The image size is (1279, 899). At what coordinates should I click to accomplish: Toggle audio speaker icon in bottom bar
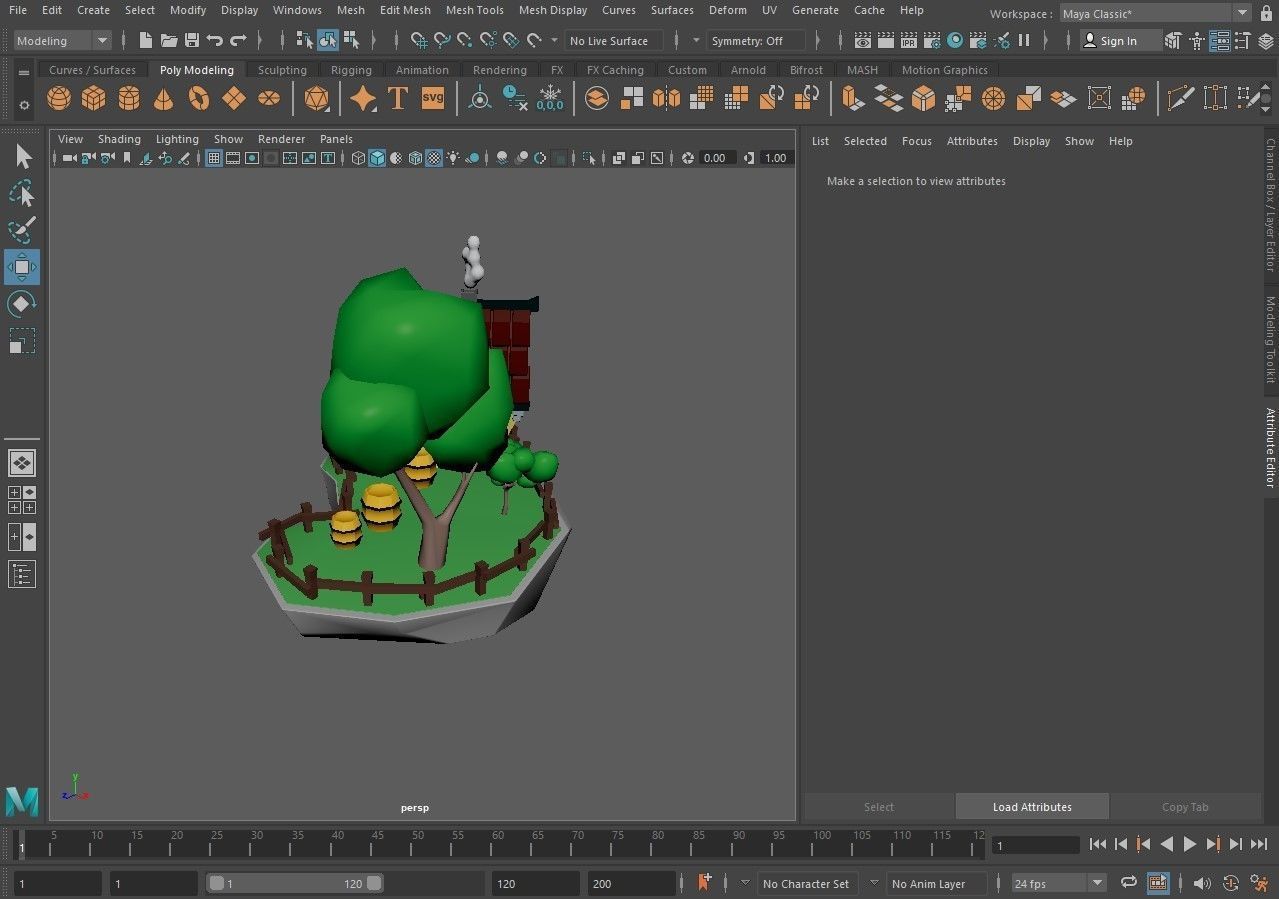click(1202, 883)
